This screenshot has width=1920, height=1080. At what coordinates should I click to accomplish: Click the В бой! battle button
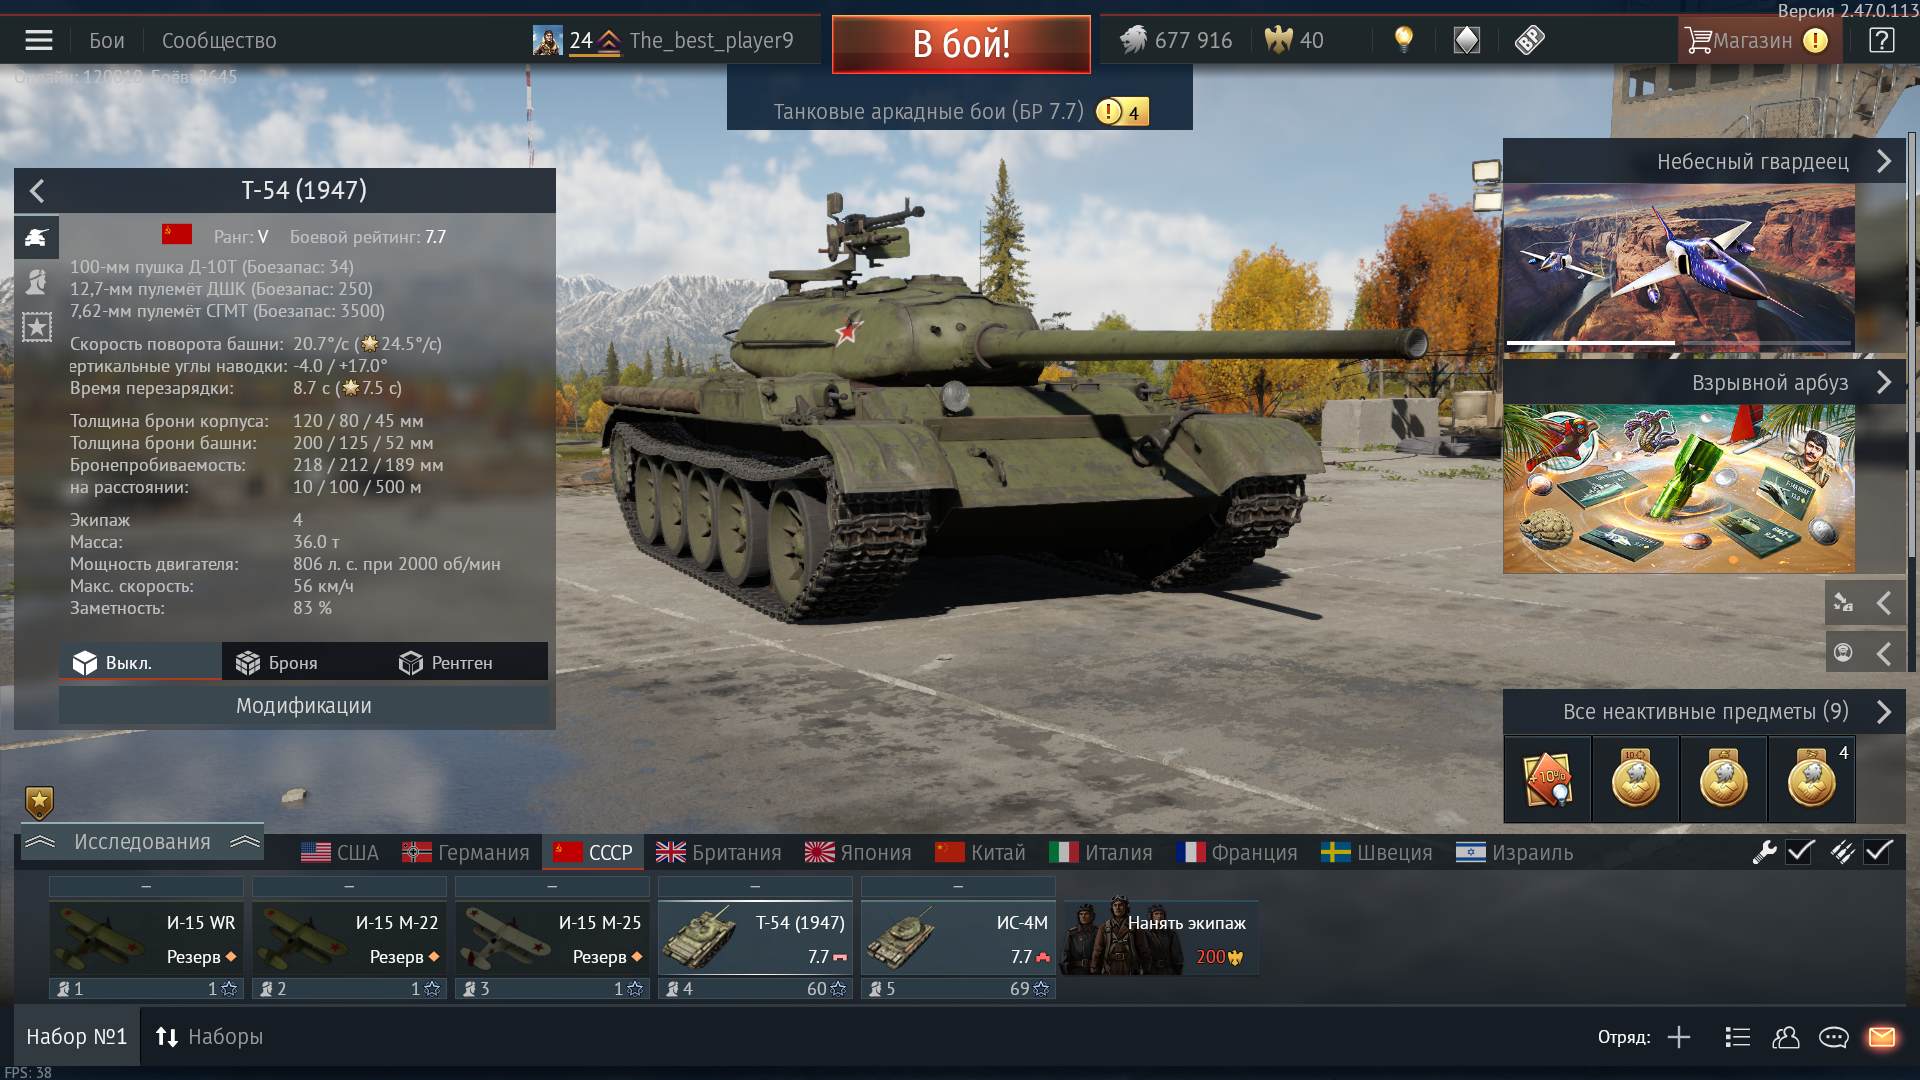tap(961, 44)
